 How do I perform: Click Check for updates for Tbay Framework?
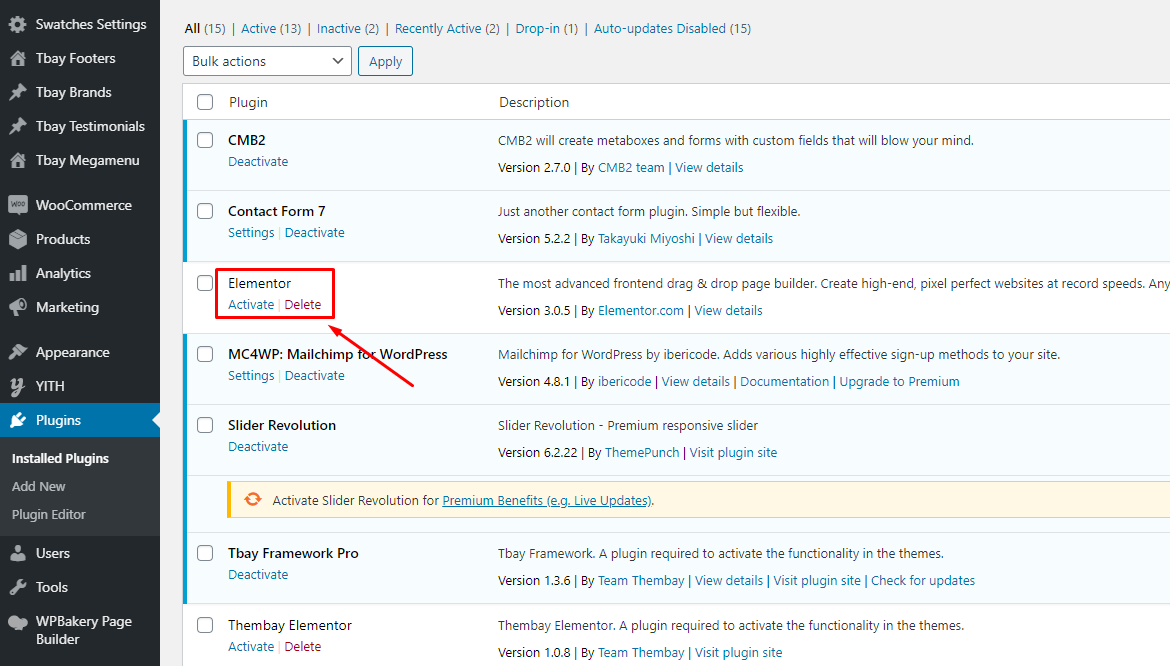[x=923, y=581]
